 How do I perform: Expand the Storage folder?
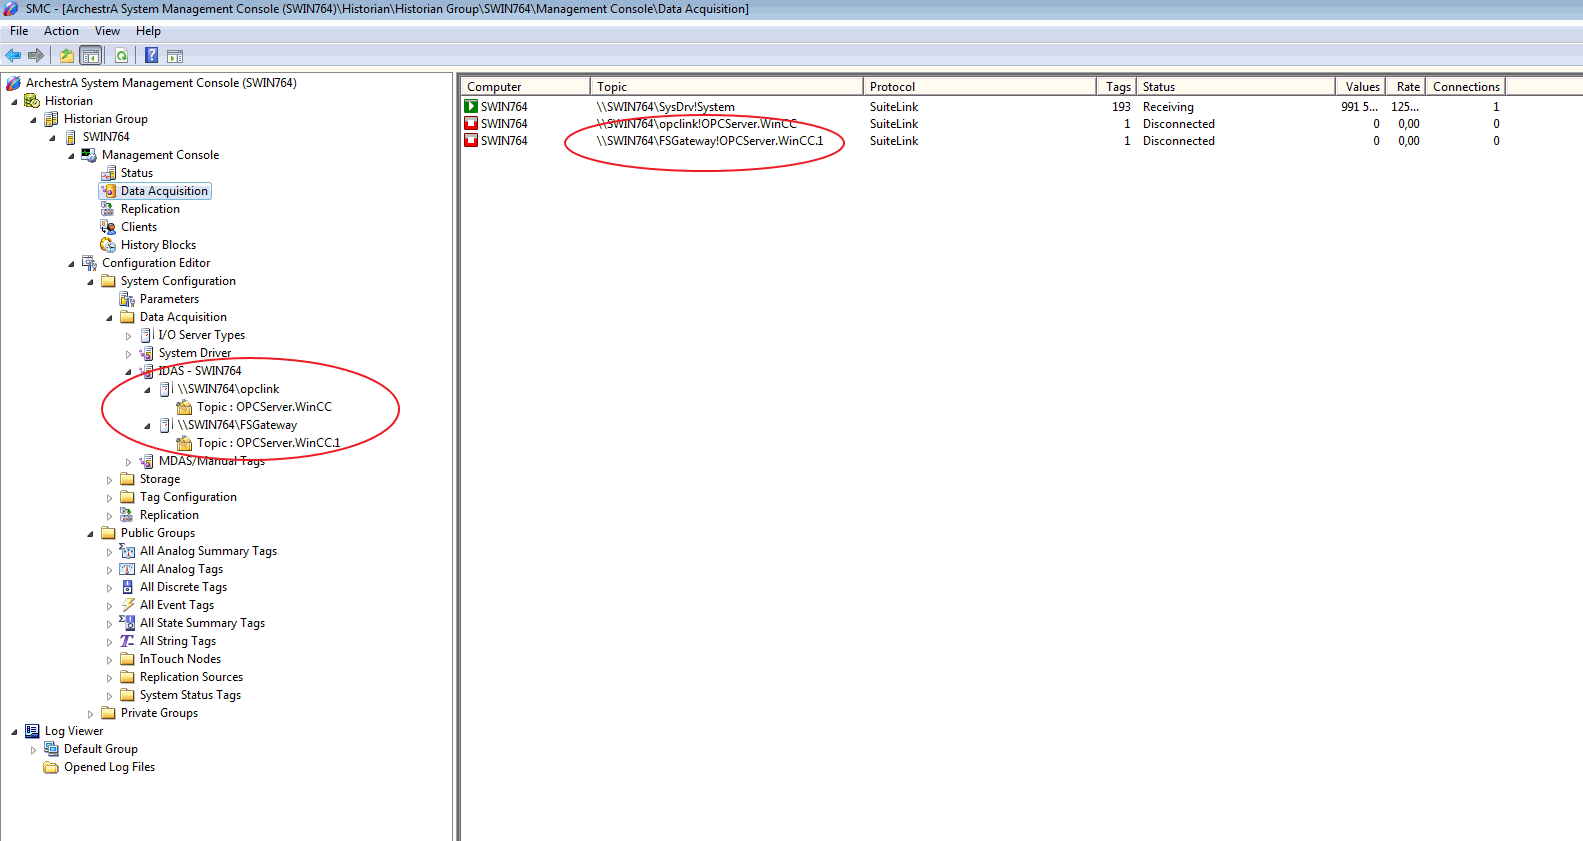coord(110,480)
